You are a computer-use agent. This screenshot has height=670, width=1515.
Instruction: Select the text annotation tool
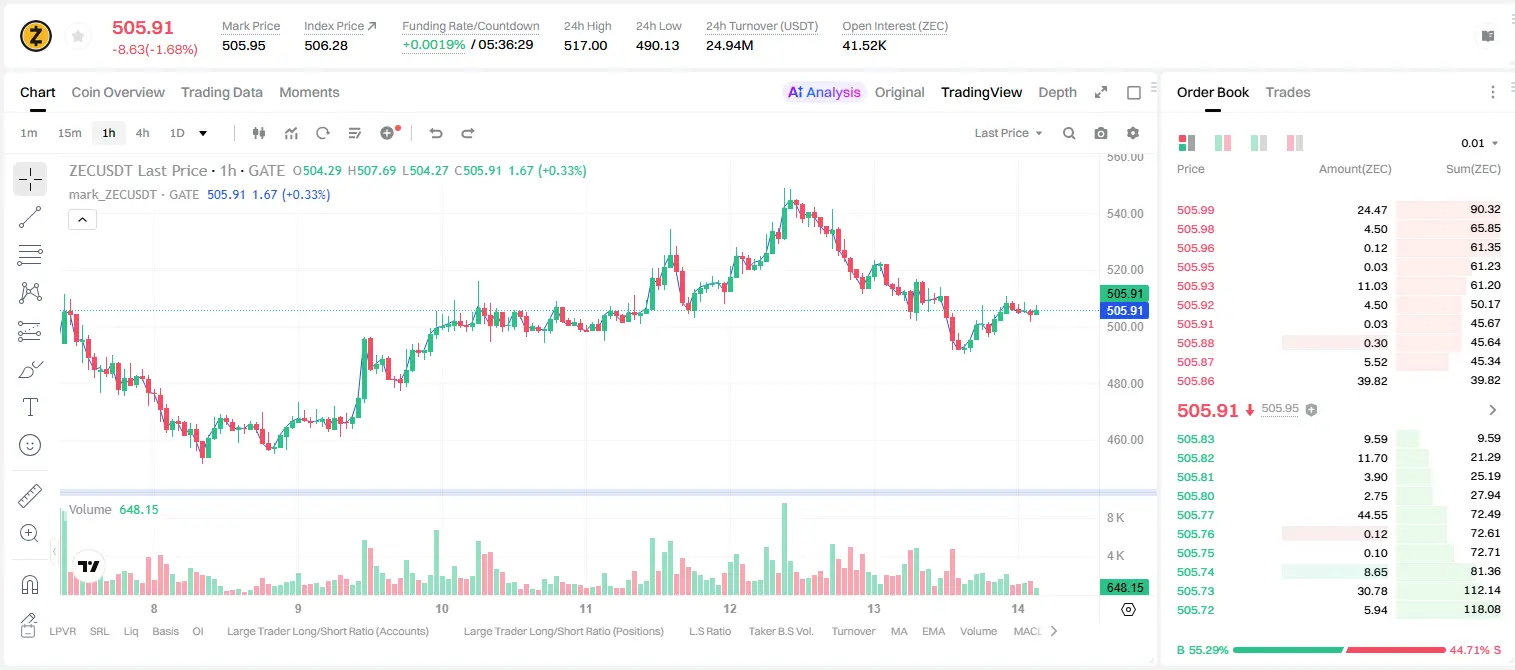[30, 407]
